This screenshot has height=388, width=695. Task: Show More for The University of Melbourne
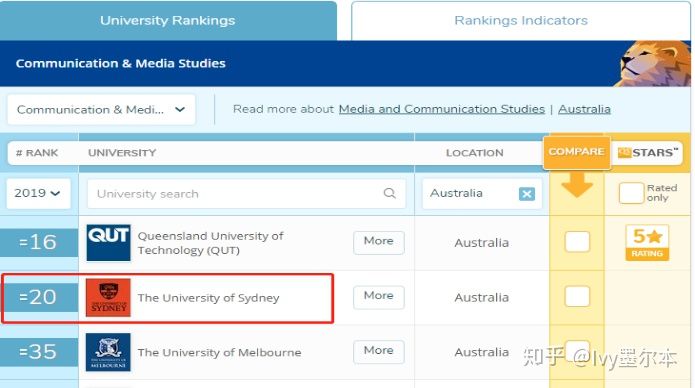(379, 352)
